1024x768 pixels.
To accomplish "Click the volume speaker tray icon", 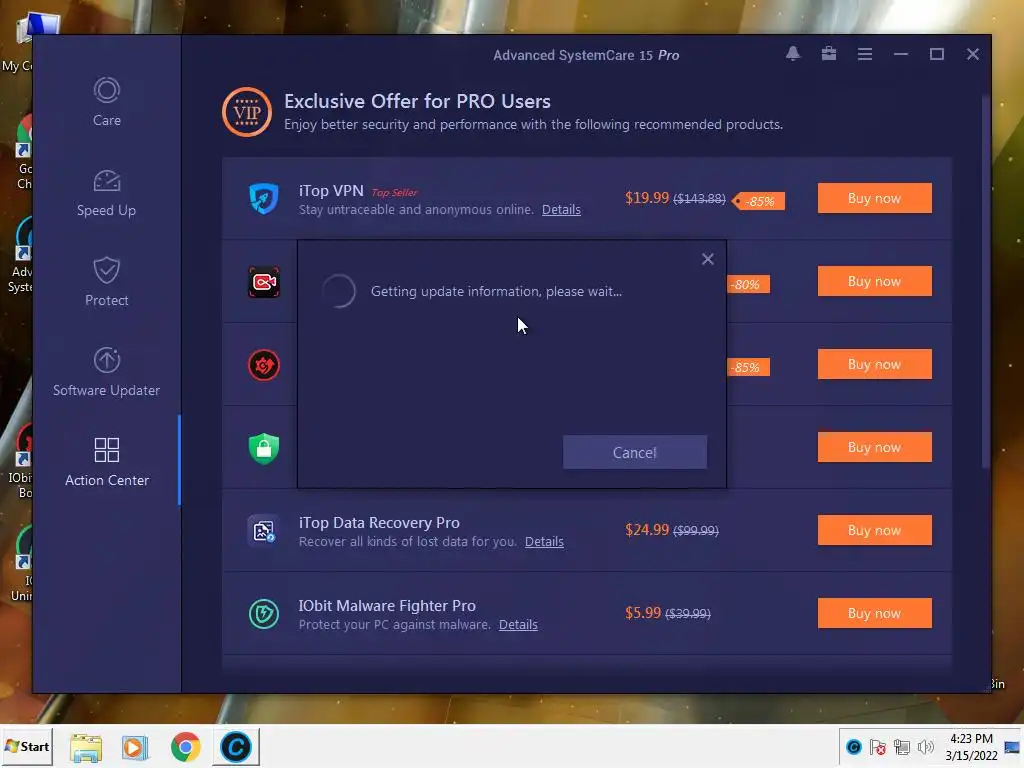I will [925, 747].
